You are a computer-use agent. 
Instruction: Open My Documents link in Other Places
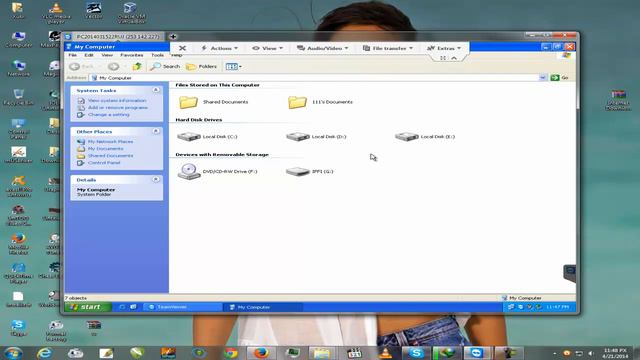click(105, 149)
